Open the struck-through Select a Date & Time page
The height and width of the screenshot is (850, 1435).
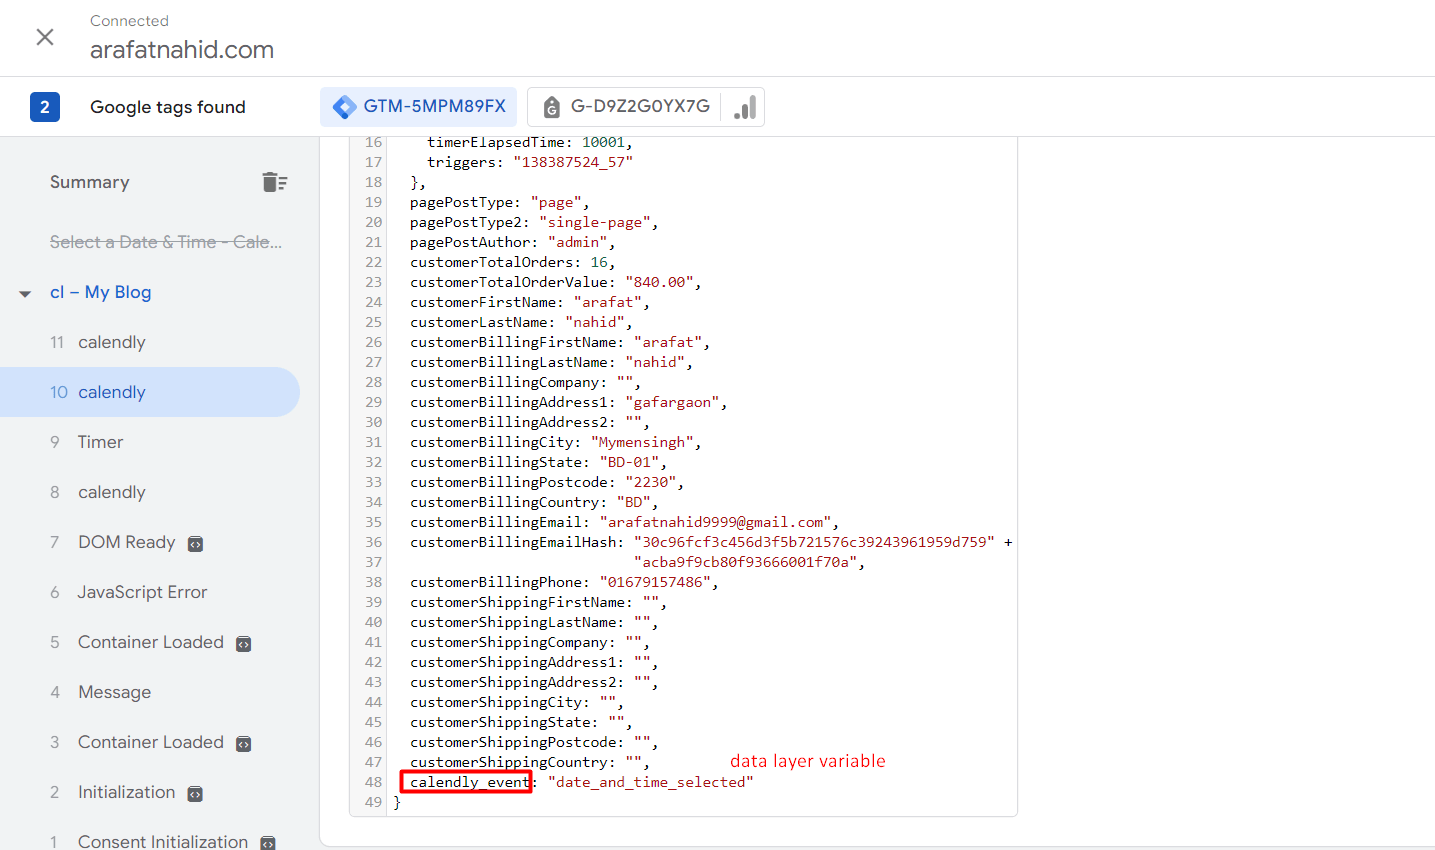coord(166,242)
